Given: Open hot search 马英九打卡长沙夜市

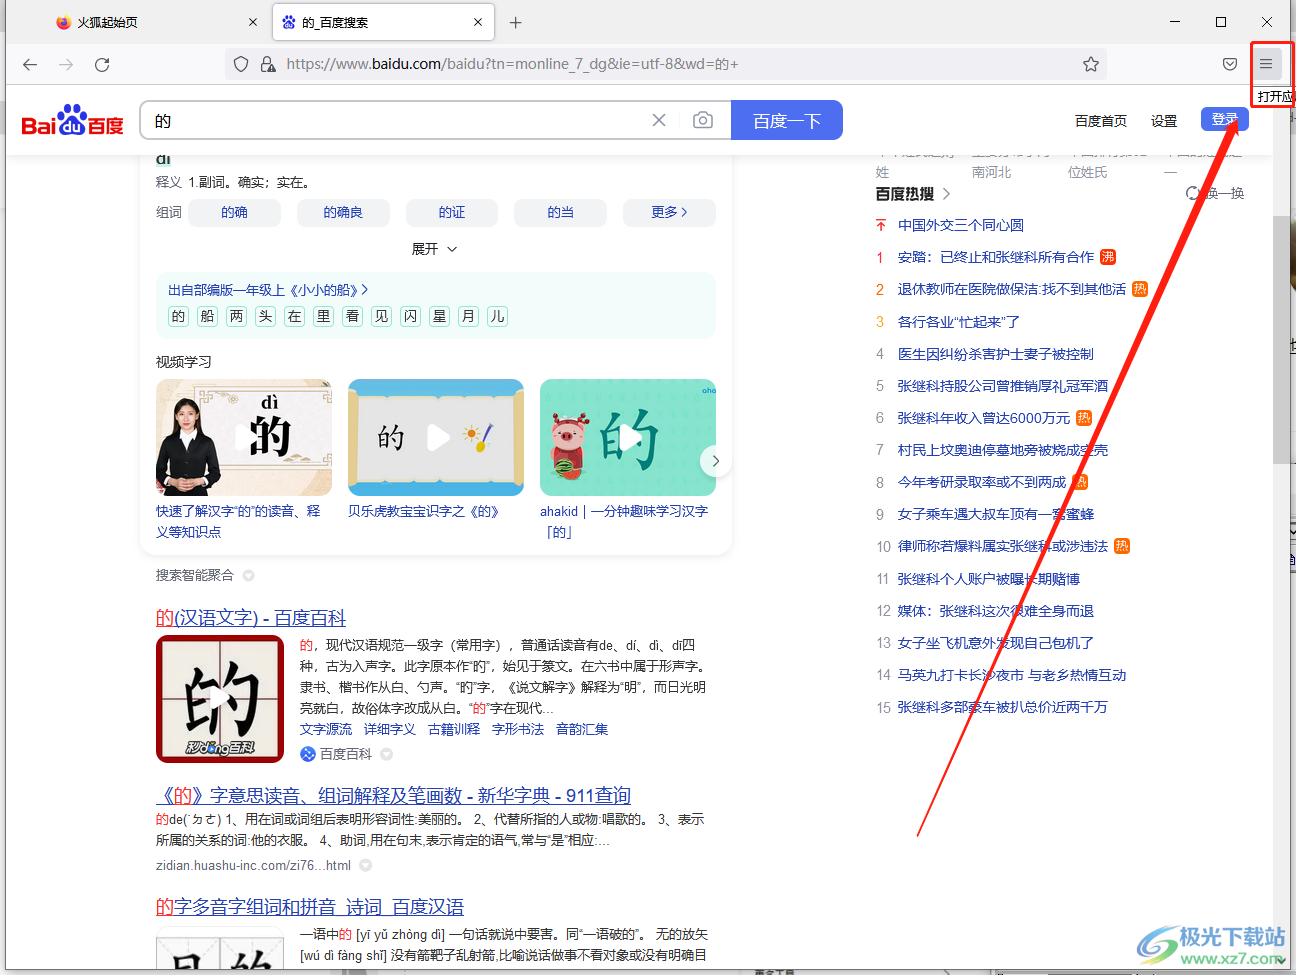Looking at the screenshot, I should (x=1011, y=675).
